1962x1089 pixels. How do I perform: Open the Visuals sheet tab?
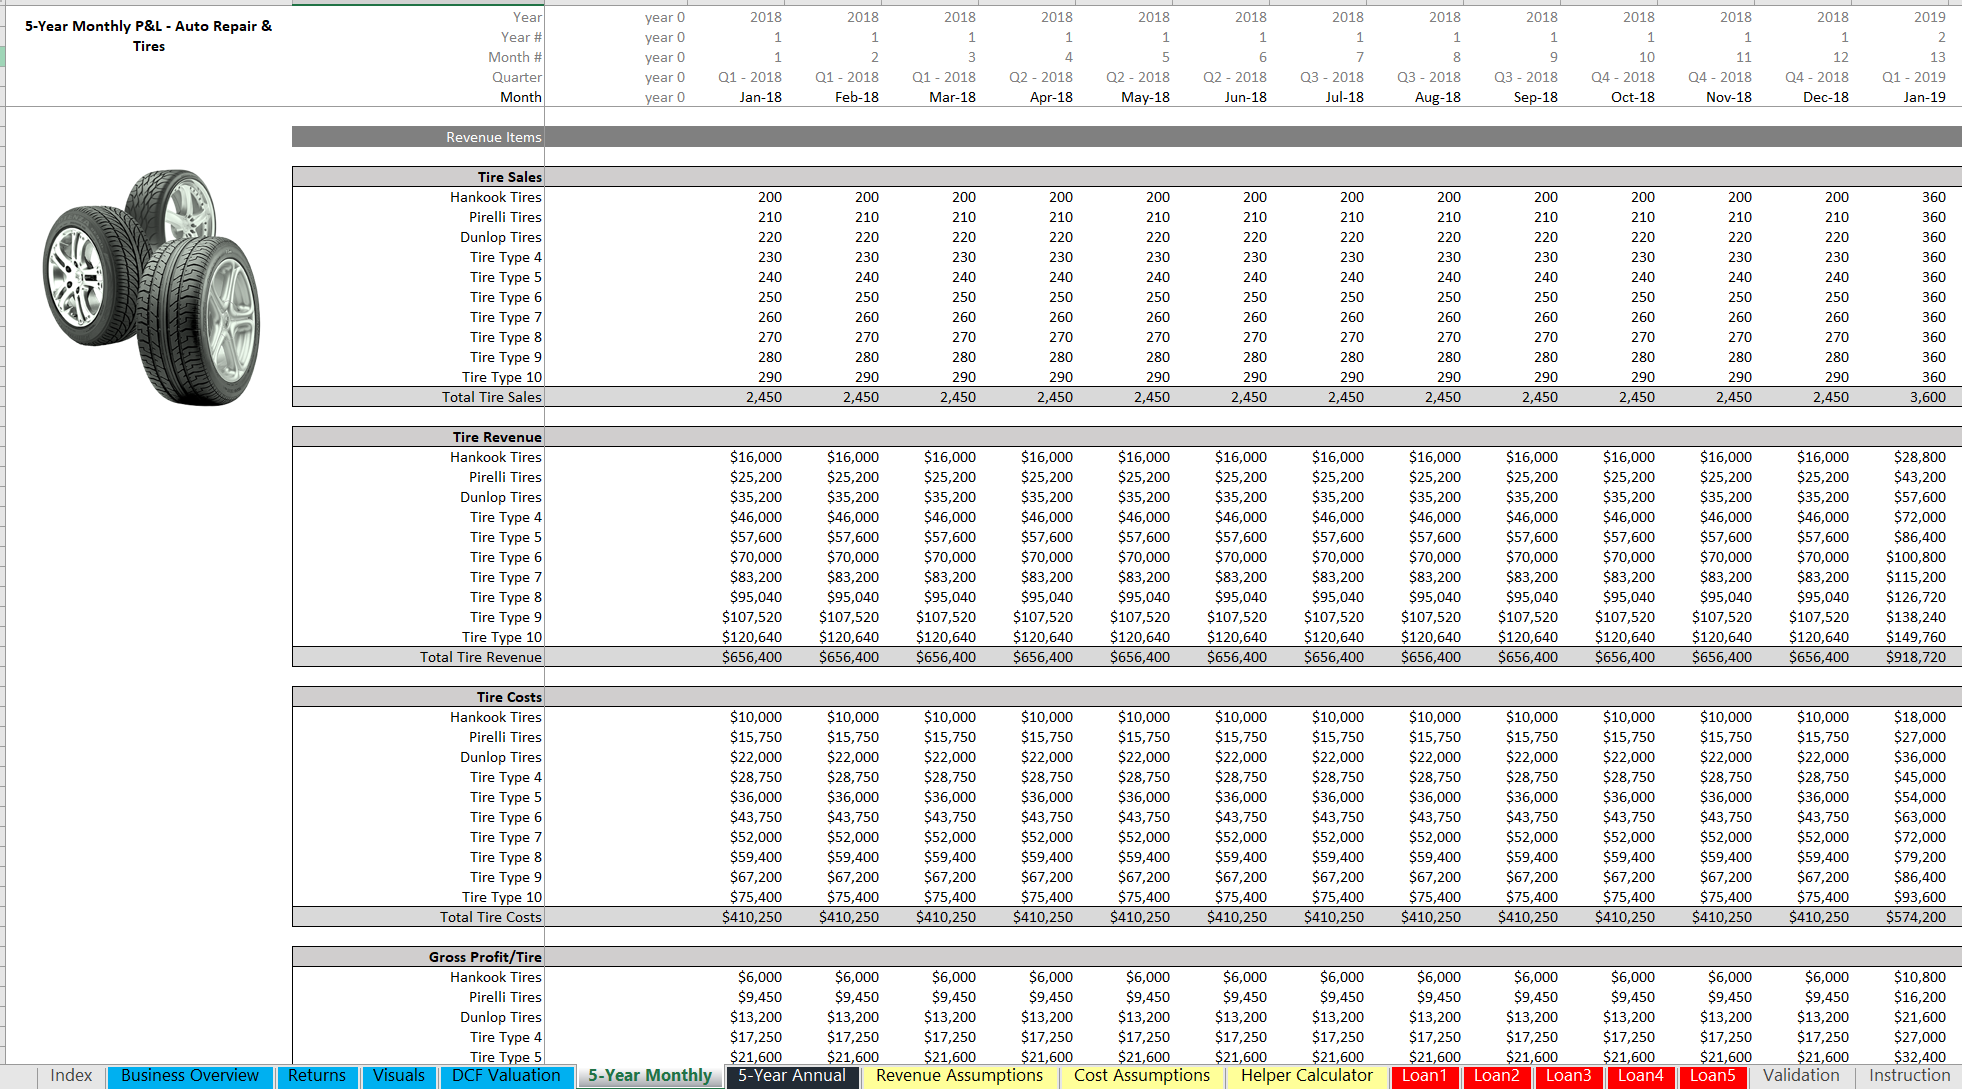399,1076
